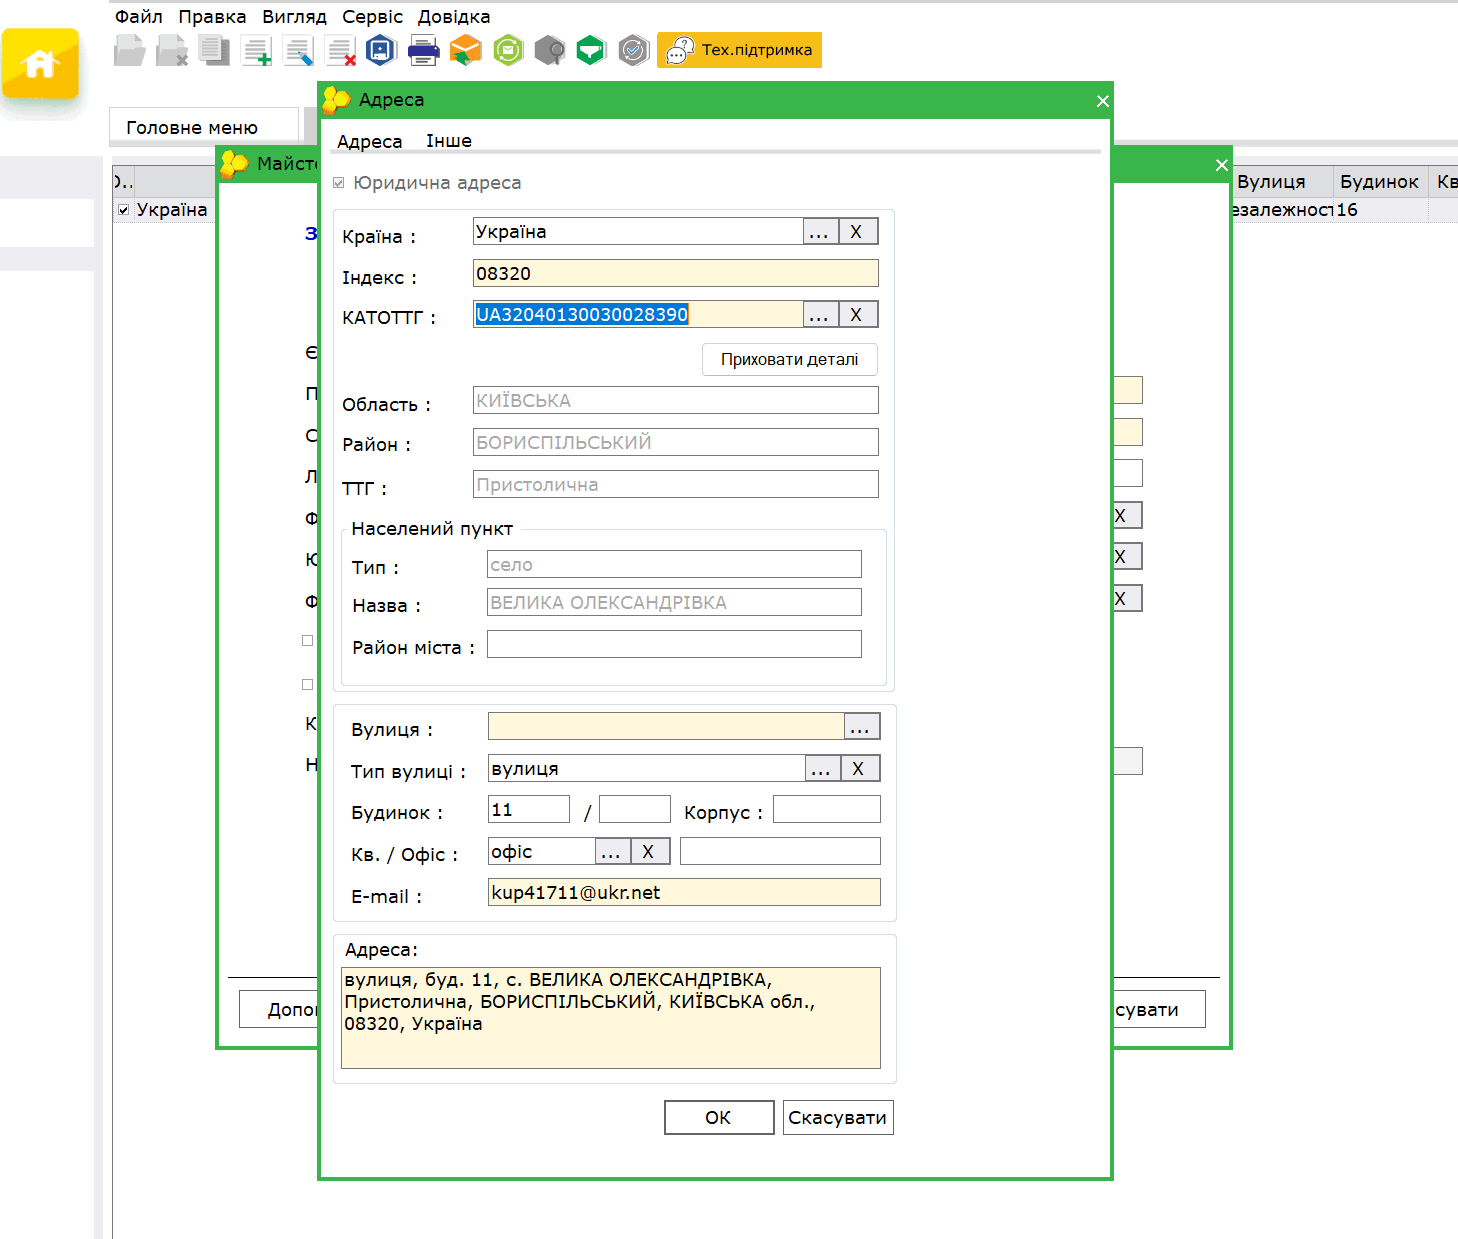Toggle the Україна row checkbox
Screen dimensions: 1458x1239
123,210
